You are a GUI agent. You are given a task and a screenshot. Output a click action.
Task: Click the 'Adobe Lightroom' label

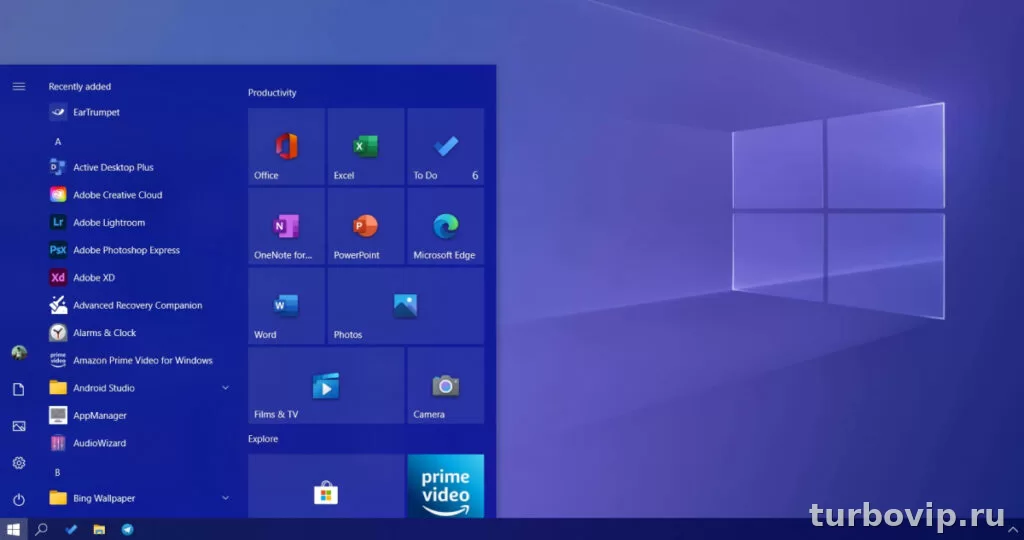pyautogui.click(x=109, y=223)
